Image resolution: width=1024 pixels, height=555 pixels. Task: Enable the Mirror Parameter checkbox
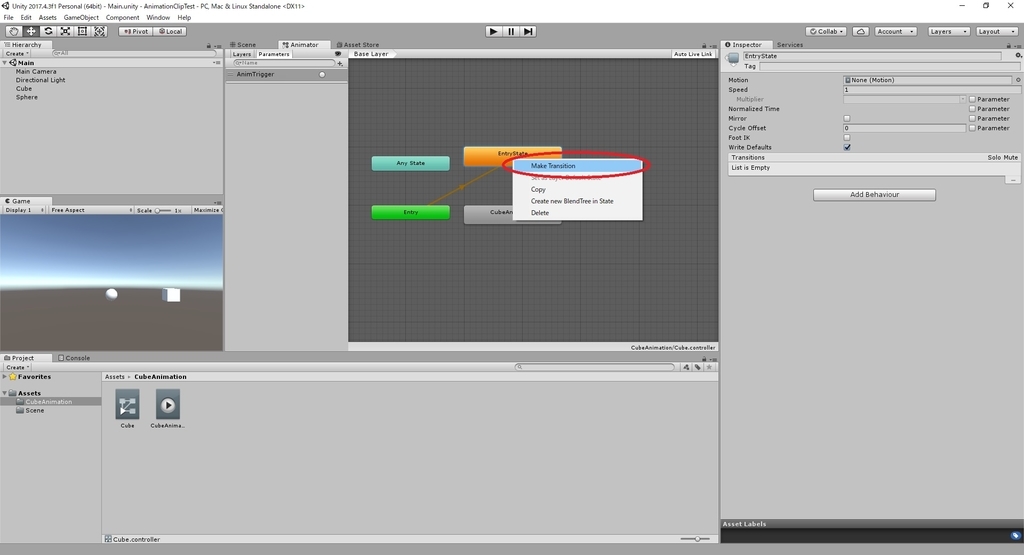click(x=972, y=119)
